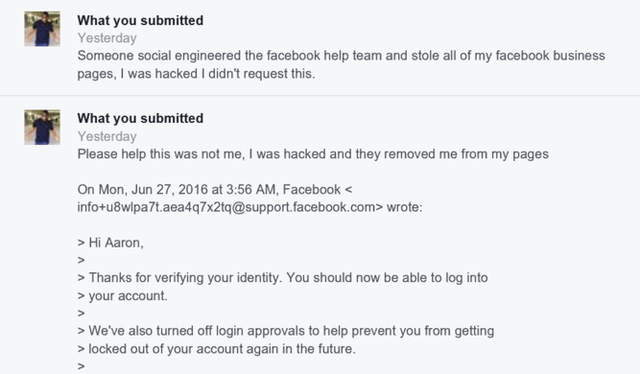The image size is (640, 374).
Task: Click the 'locked out of your account again' line
Action: [x=216, y=349]
